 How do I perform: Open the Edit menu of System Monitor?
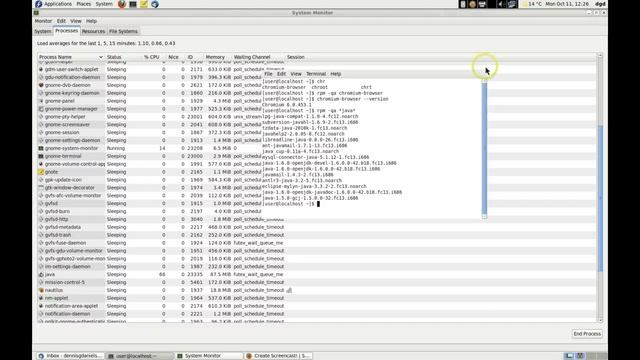pos(61,21)
